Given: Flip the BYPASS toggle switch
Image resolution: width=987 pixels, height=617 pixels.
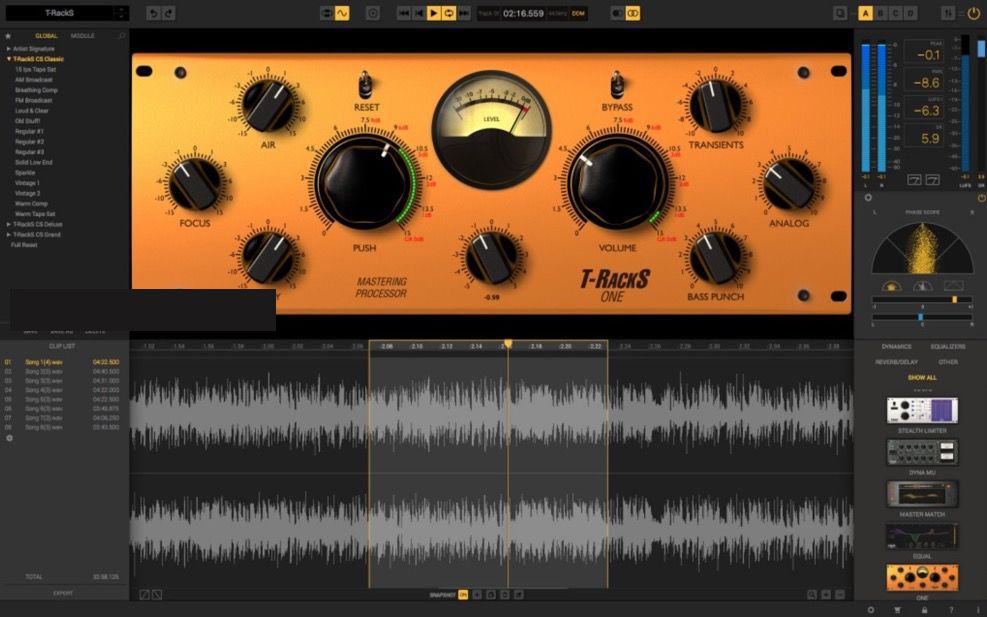Looking at the screenshot, I should [x=617, y=85].
